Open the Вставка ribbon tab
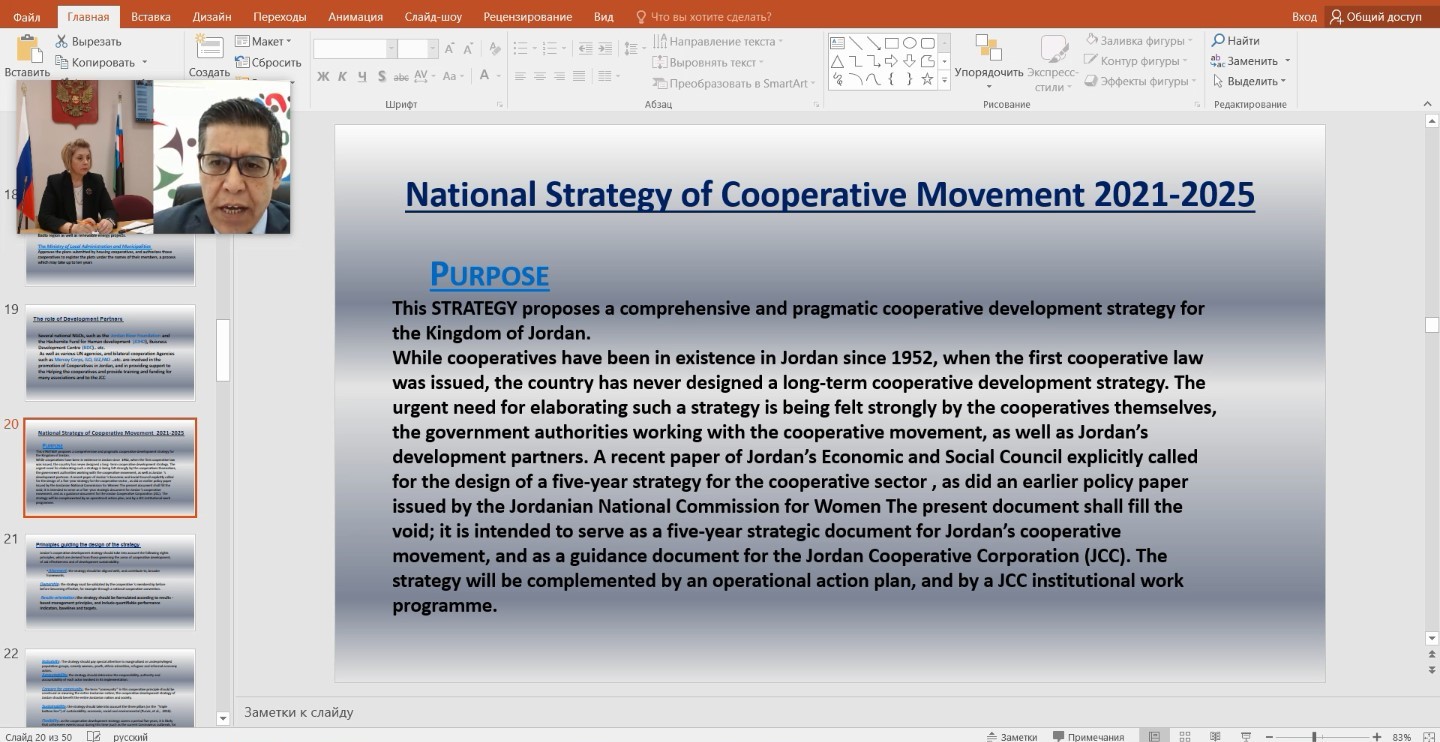The width and height of the screenshot is (1440, 742). pyautogui.click(x=150, y=17)
